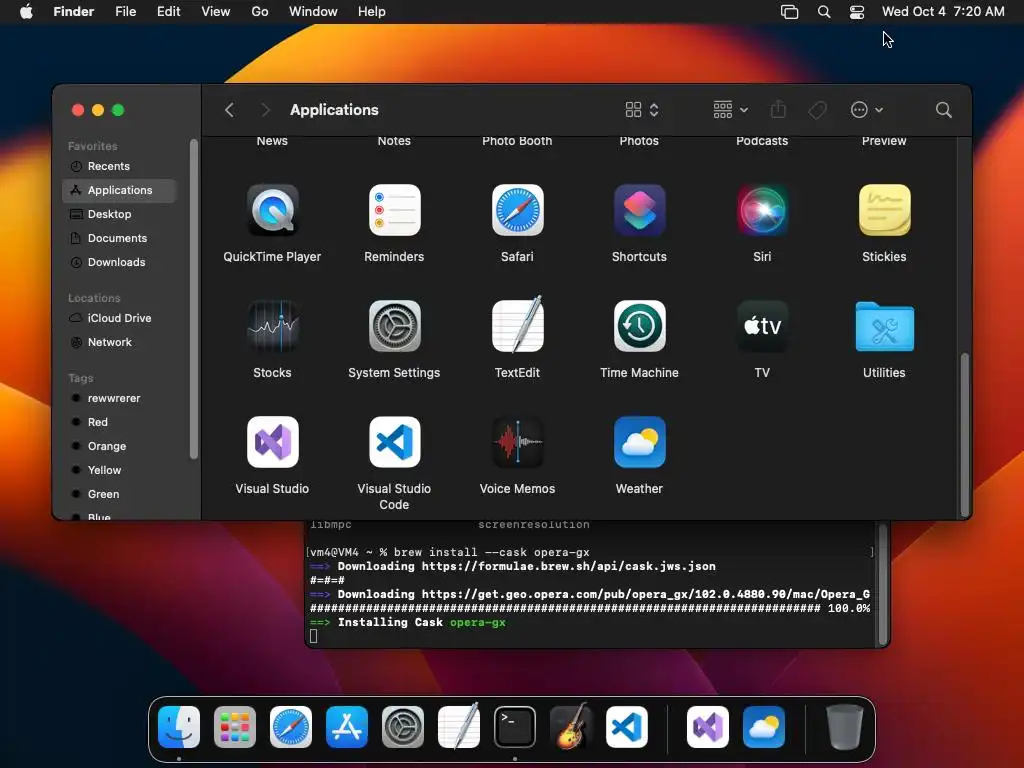This screenshot has height=768, width=1024.
Task: Click the Terminal window scrollbar
Action: [883, 584]
